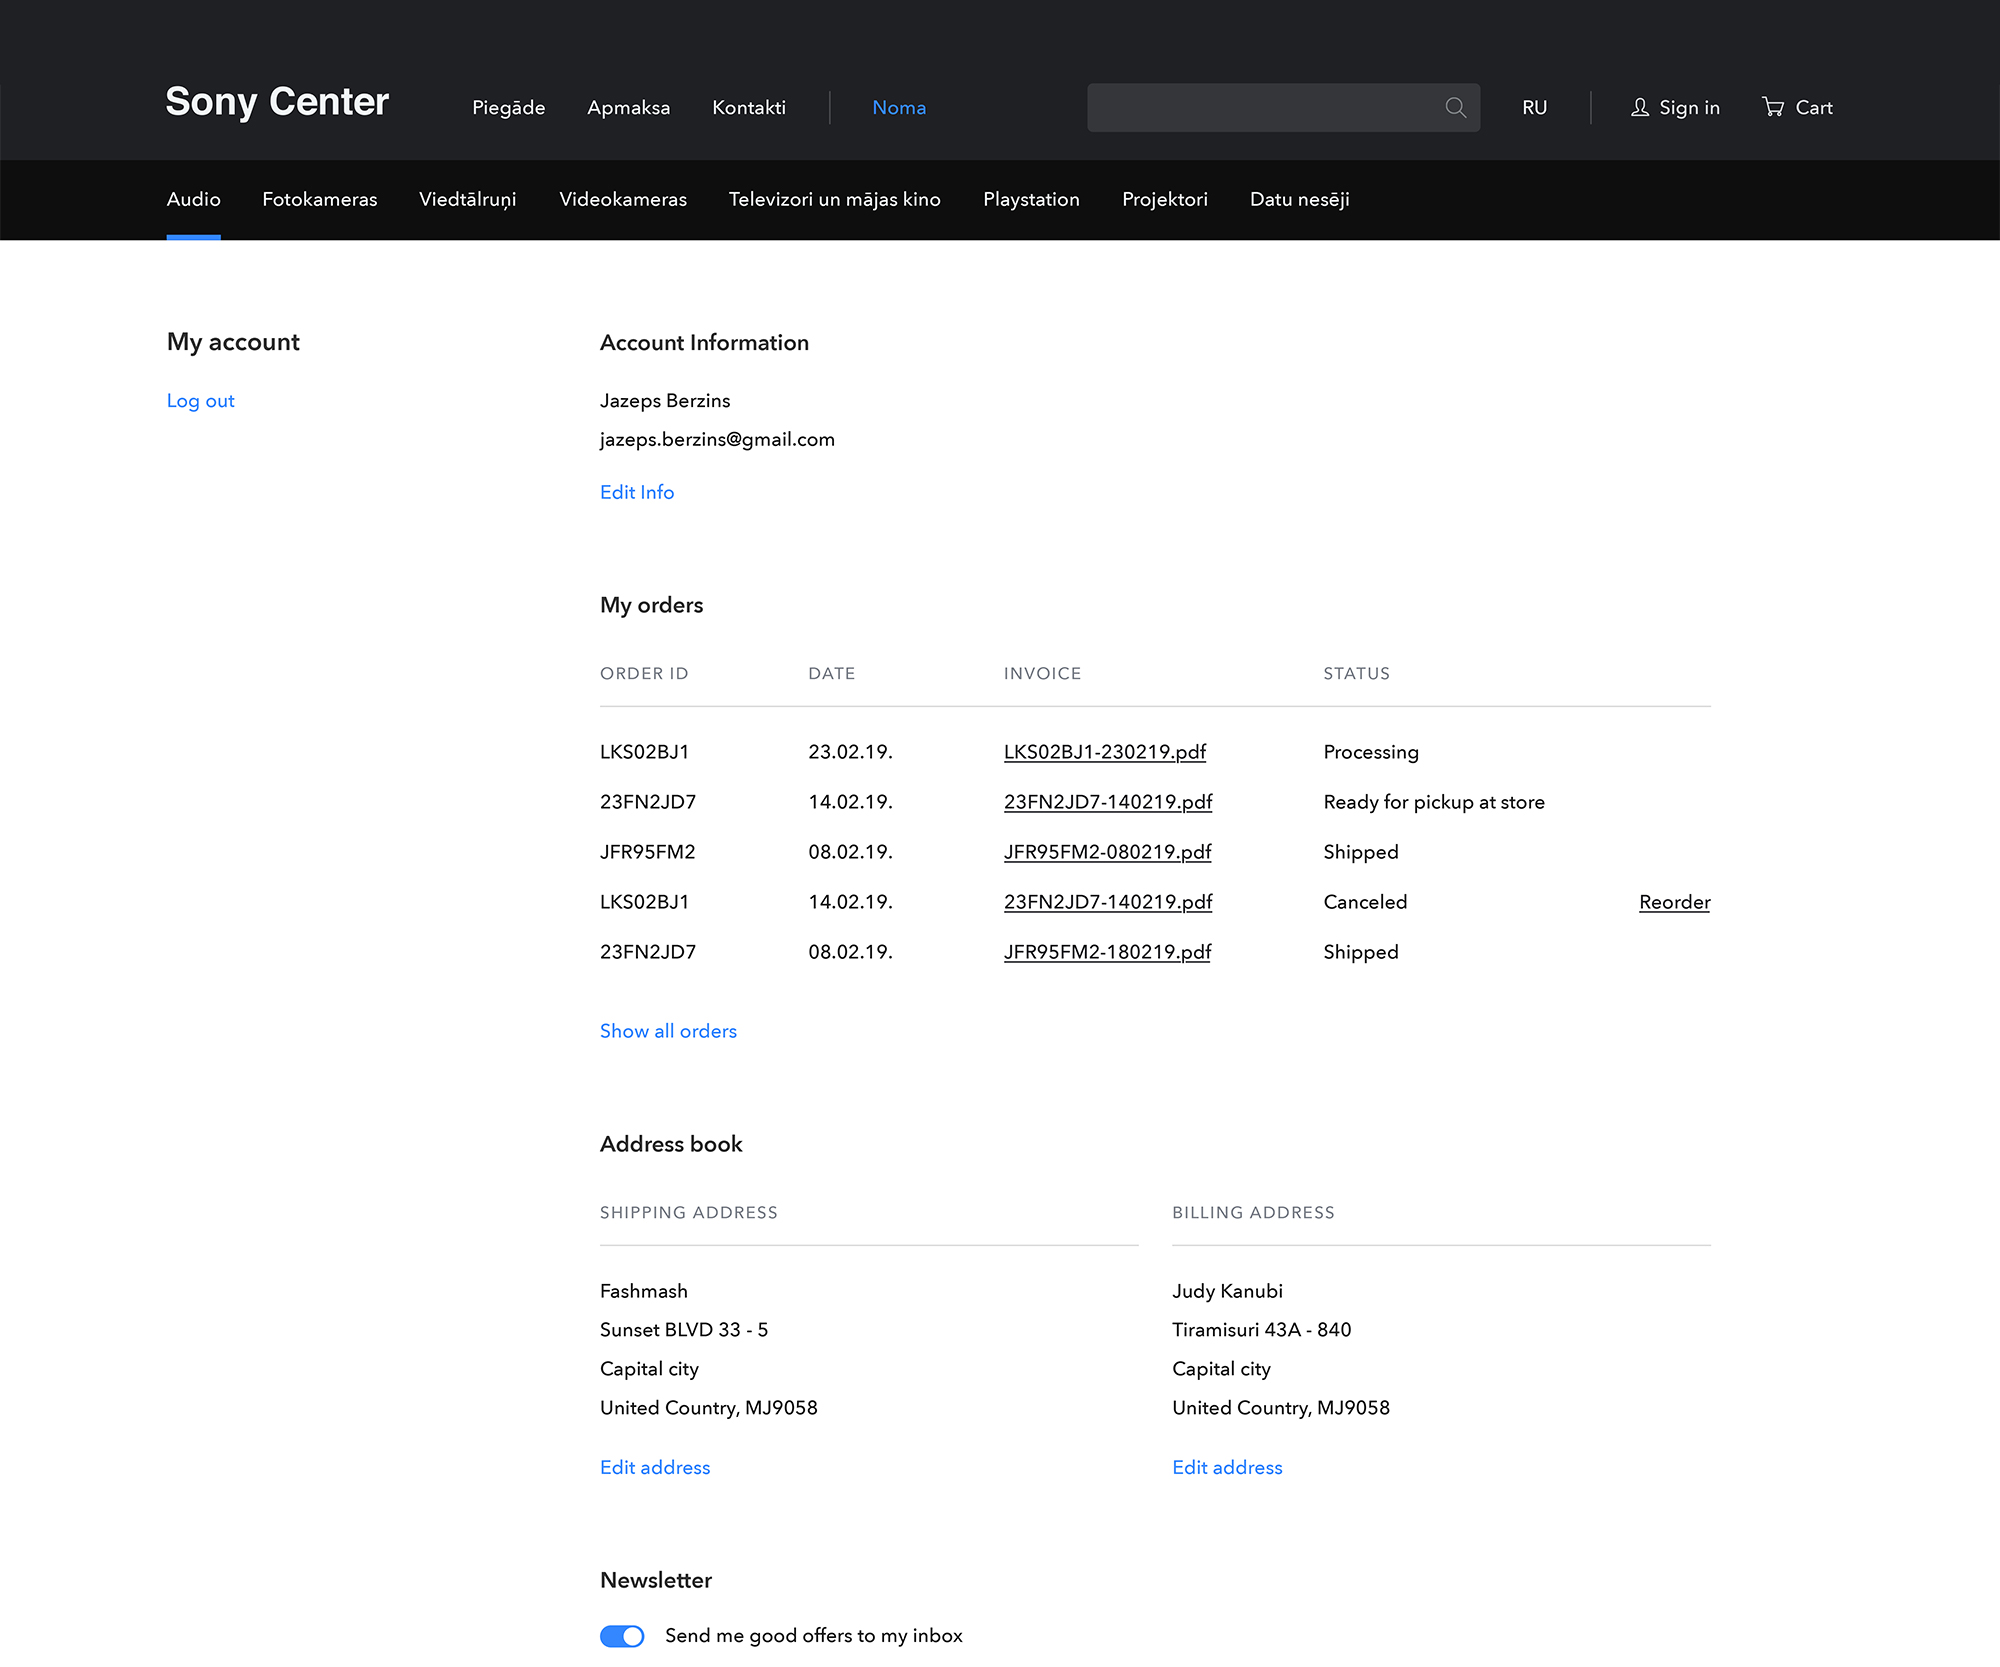Download invoice JFR95FM2-180219.pdf

coord(1107,952)
